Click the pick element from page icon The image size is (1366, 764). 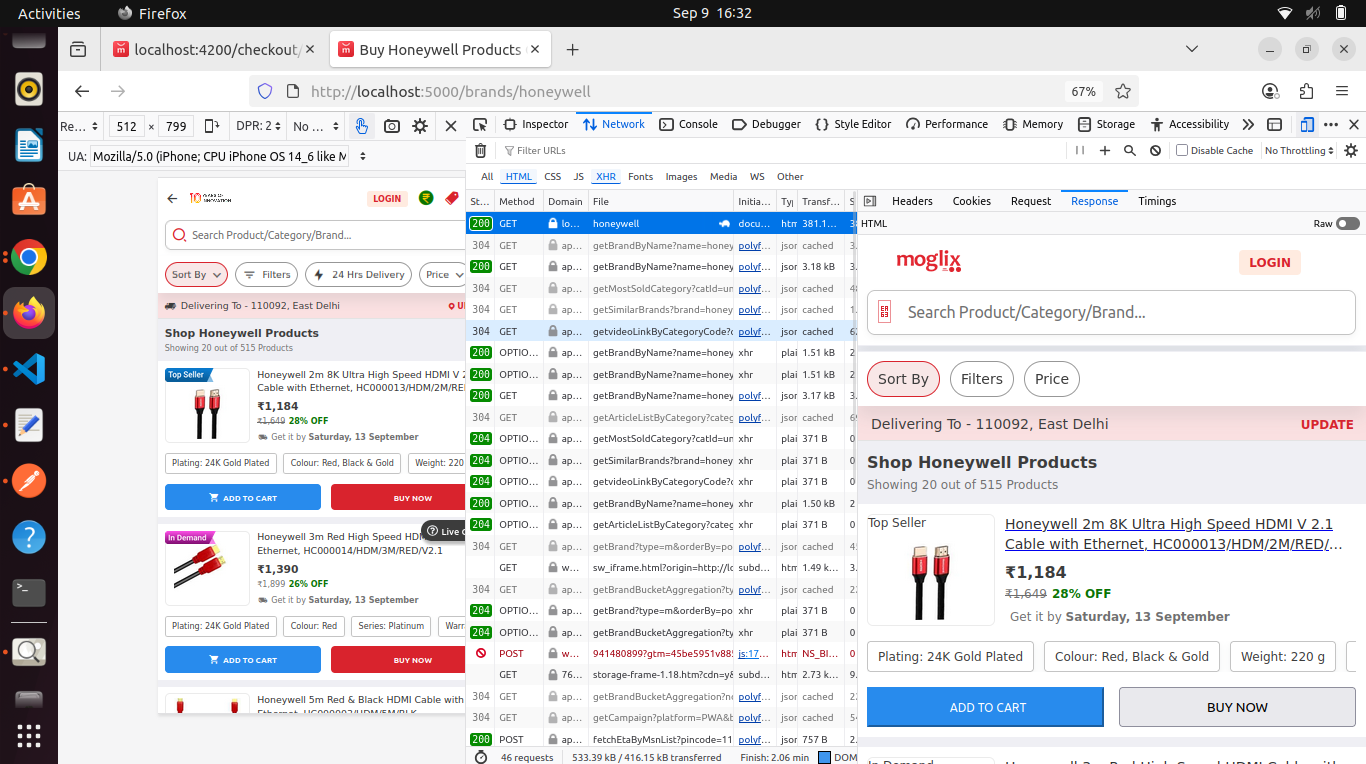480,125
